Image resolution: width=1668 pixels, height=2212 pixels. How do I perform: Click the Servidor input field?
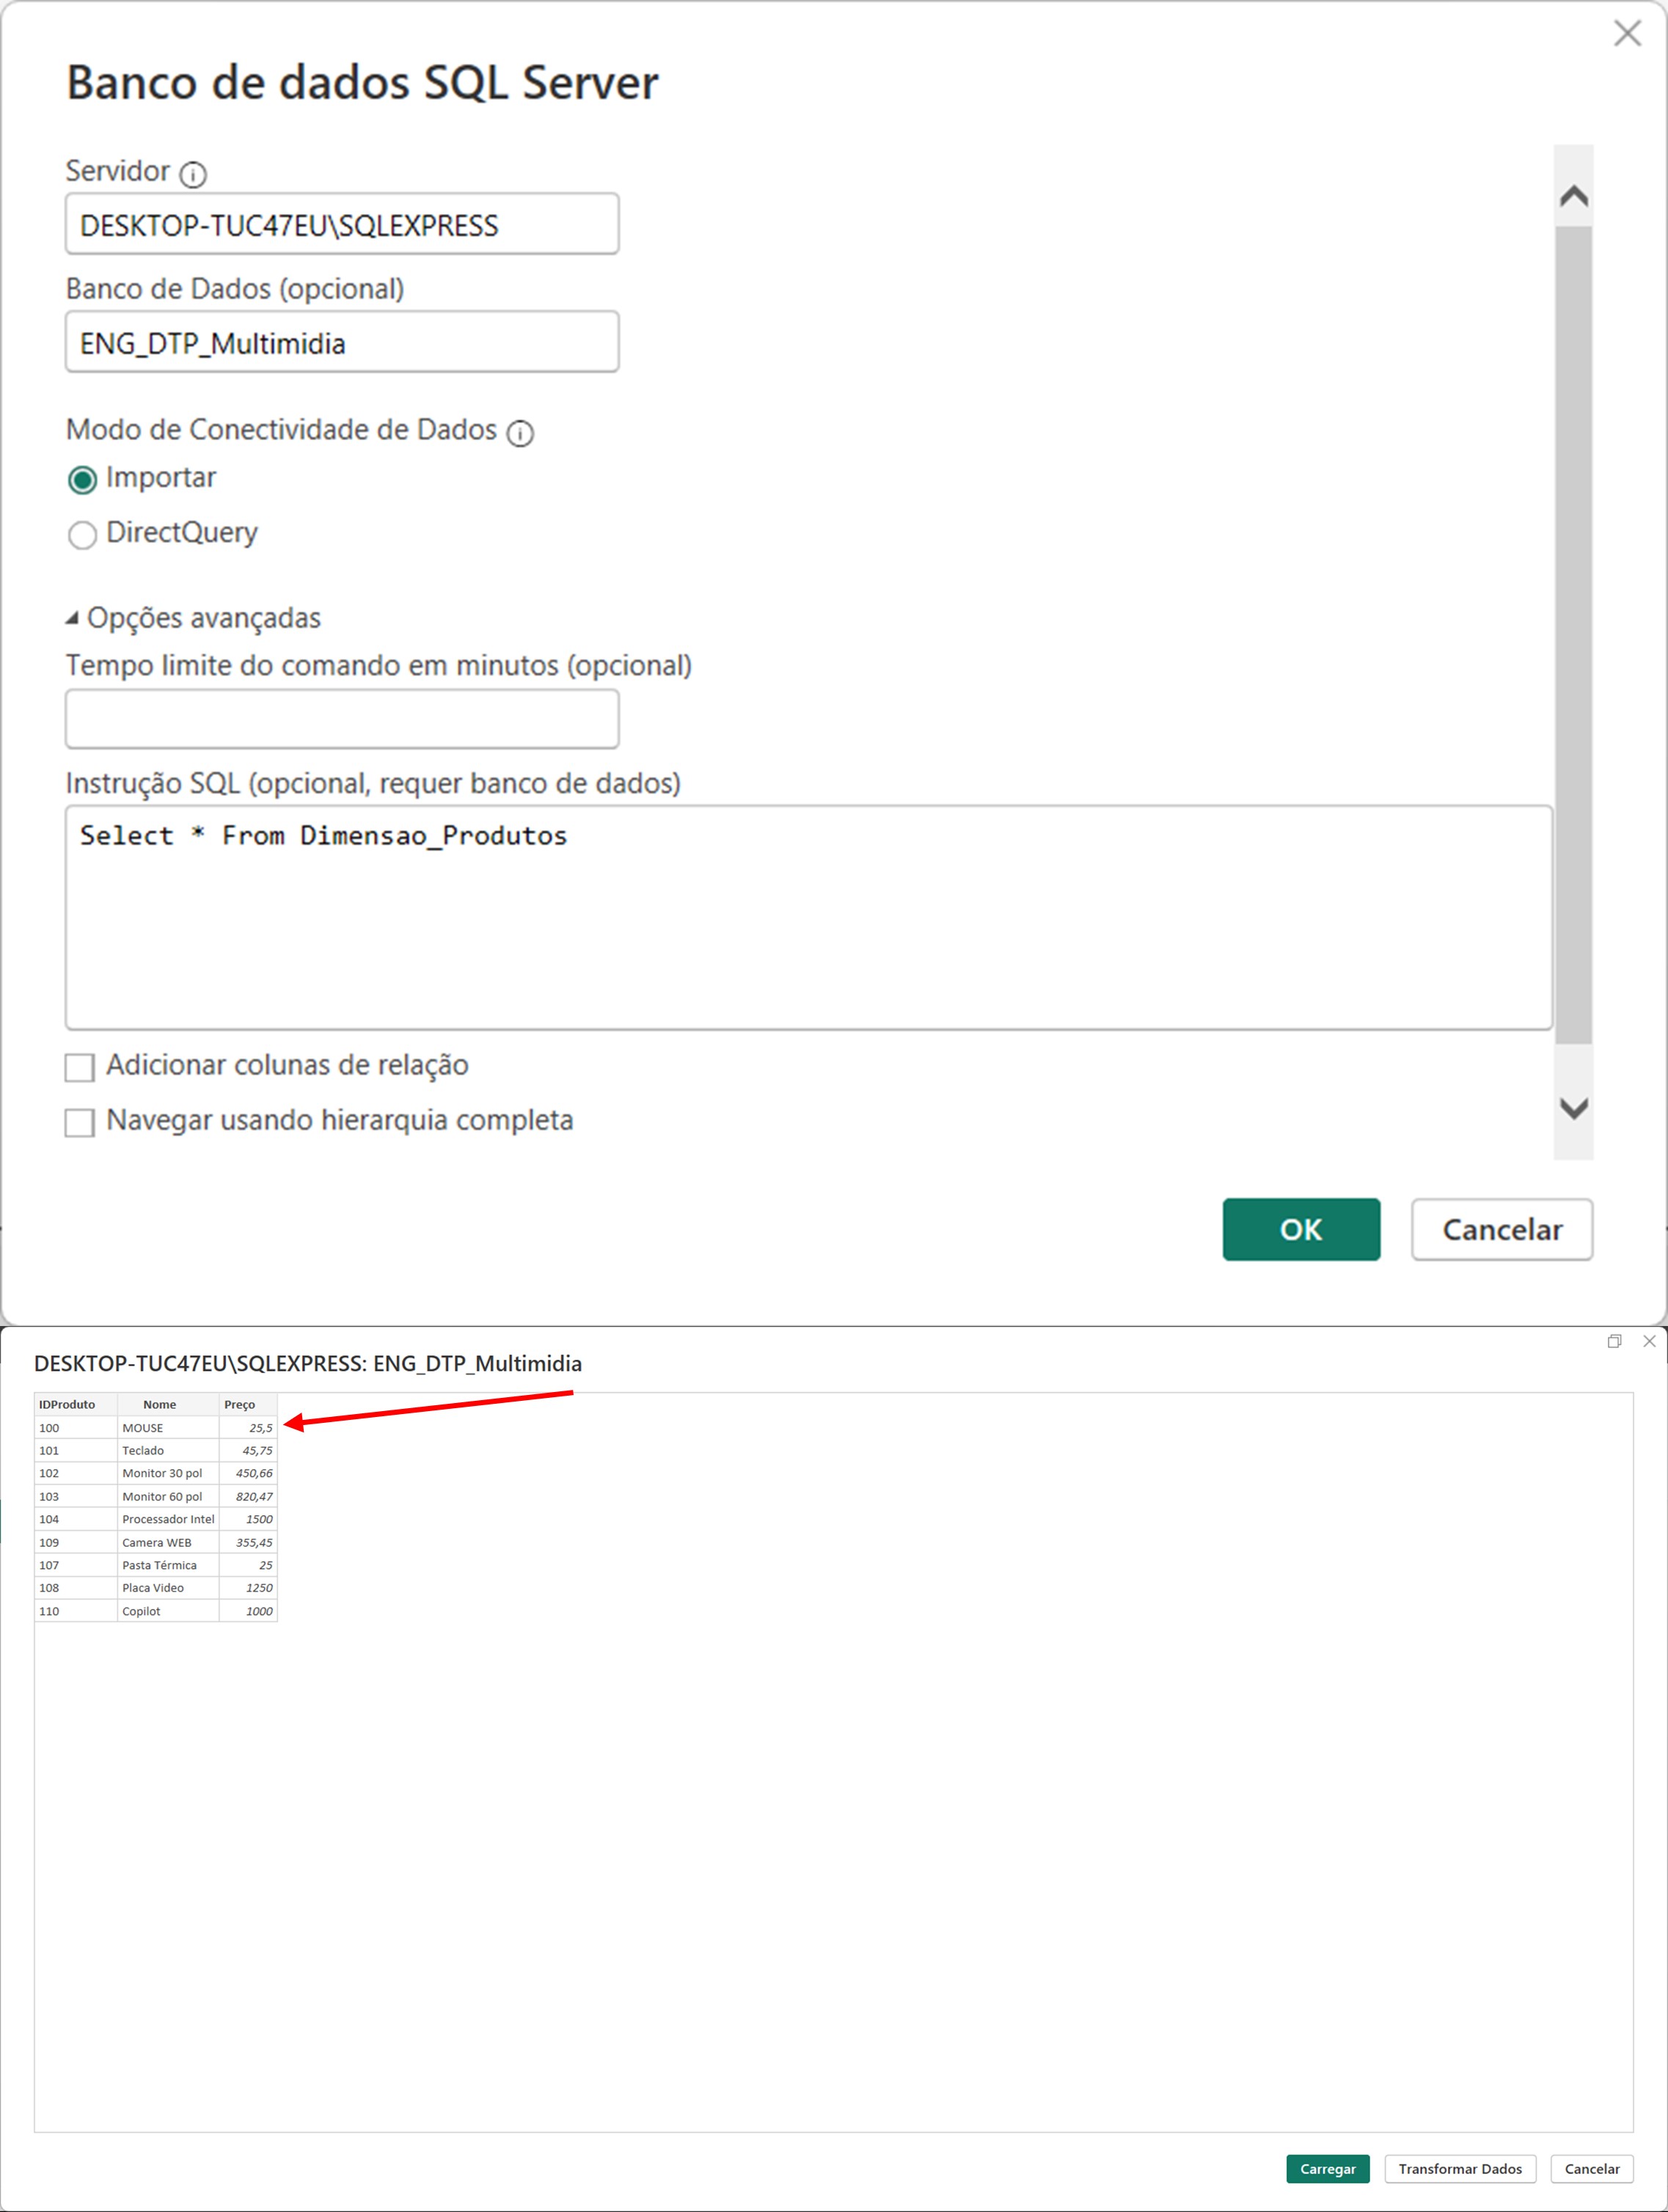pos(342,224)
